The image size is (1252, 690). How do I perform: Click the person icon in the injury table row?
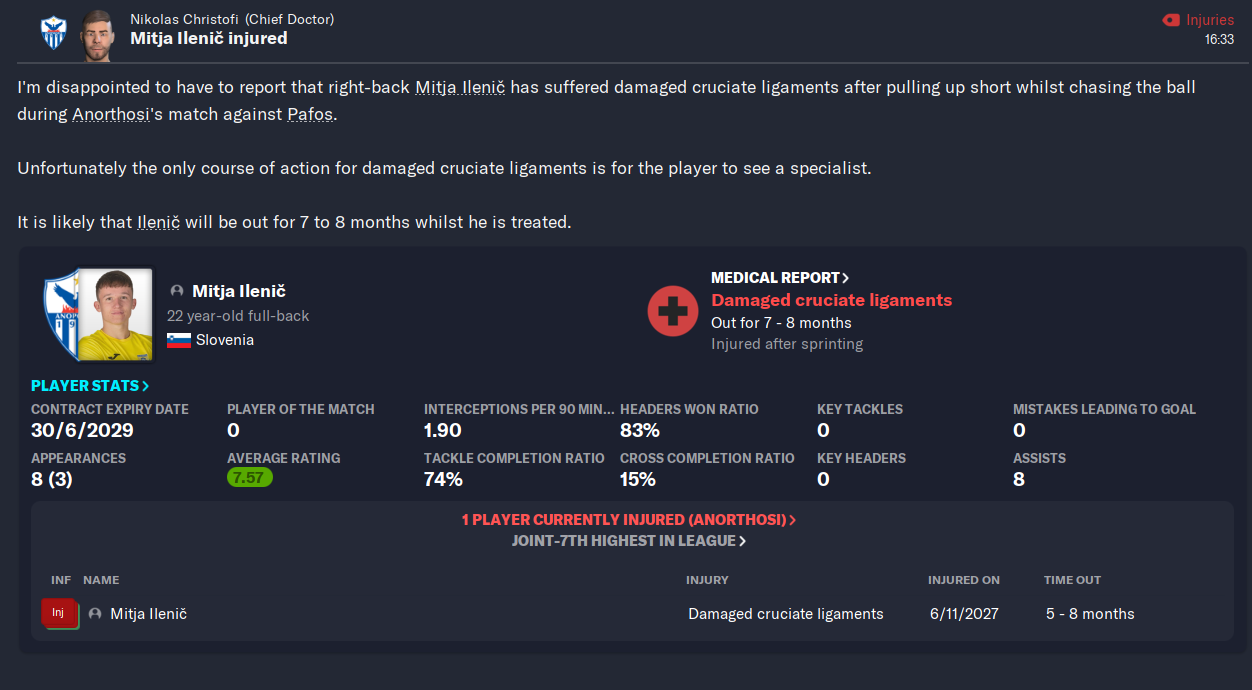pyautogui.click(x=96, y=614)
